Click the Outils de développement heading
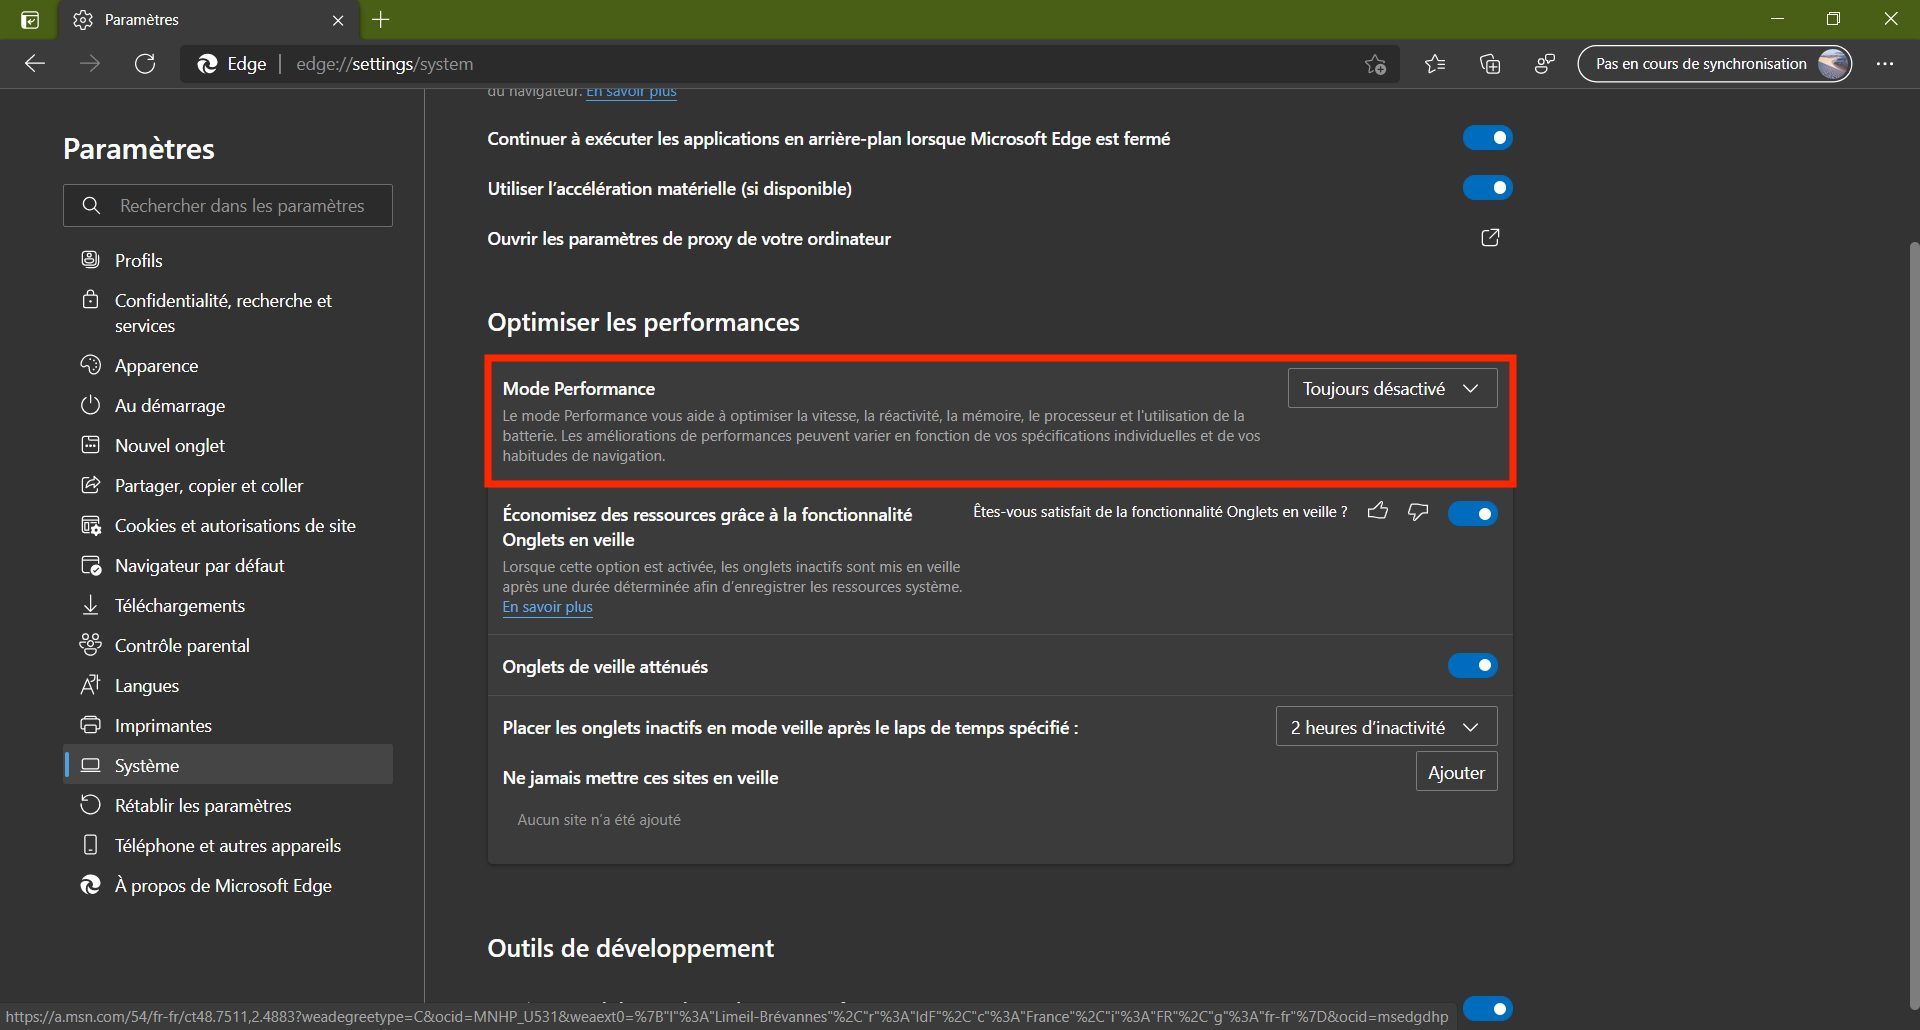This screenshot has width=1920, height=1030. (x=630, y=948)
